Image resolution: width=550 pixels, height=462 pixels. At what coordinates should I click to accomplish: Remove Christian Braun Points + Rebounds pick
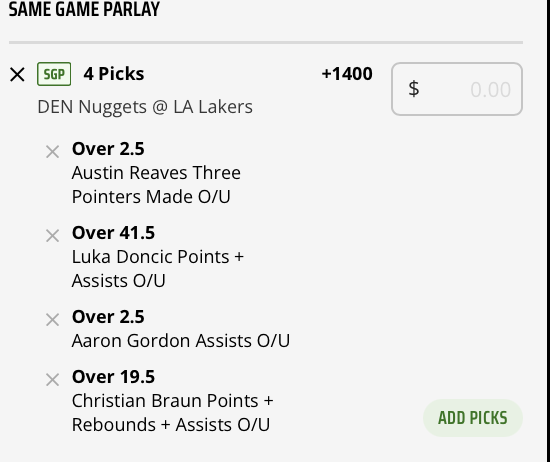[52, 380]
